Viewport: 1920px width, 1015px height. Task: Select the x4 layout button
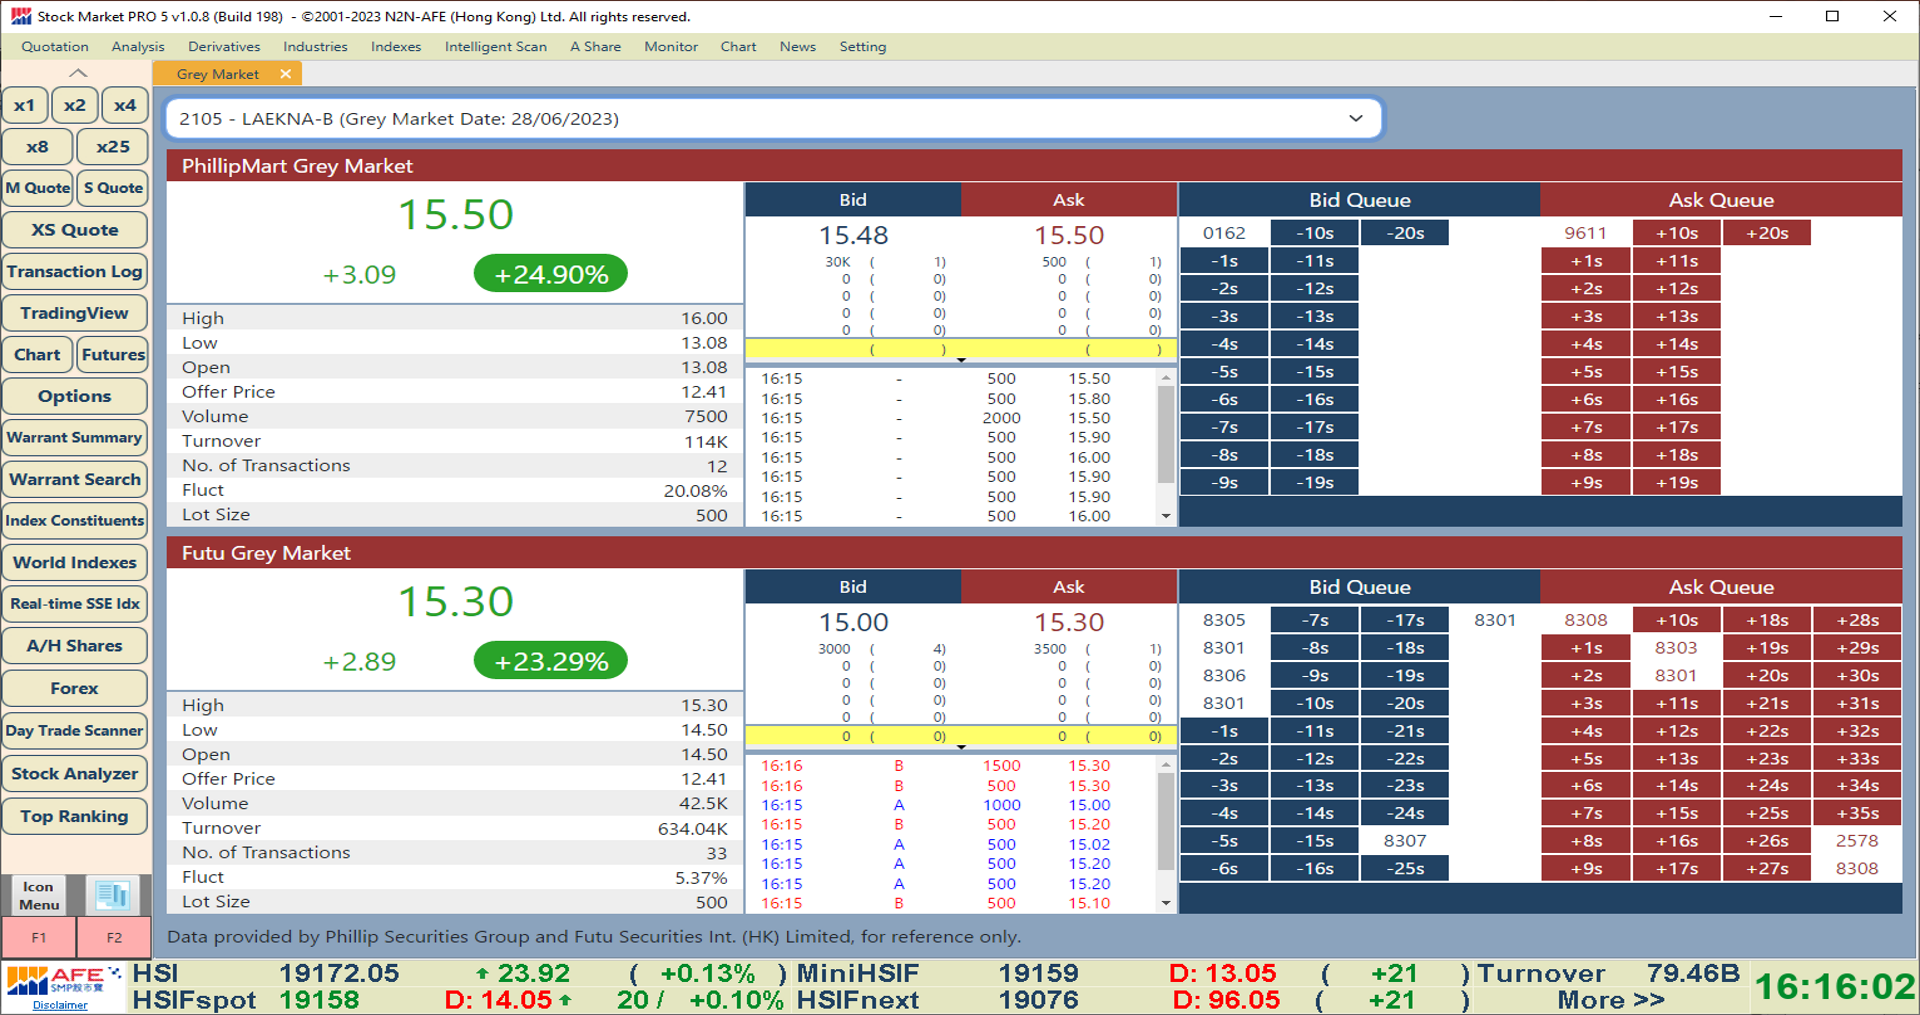pos(124,105)
